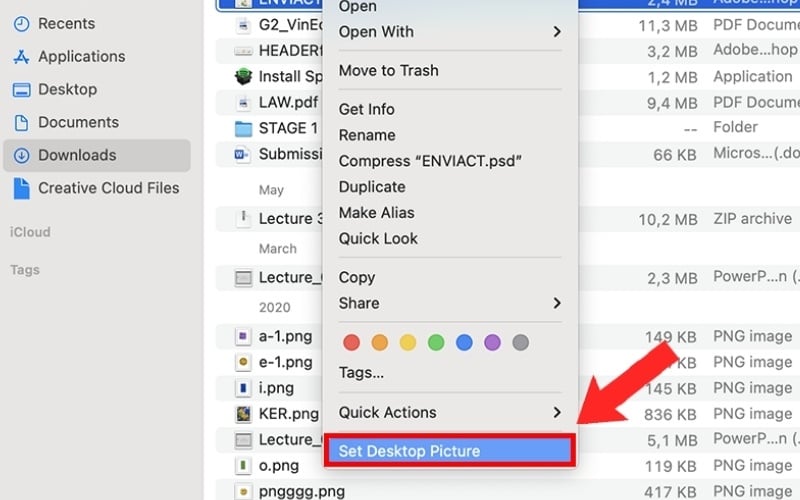The width and height of the screenshot is (800, 500).
Task: Select Get Info from context menu
Action: coord(366,109)
